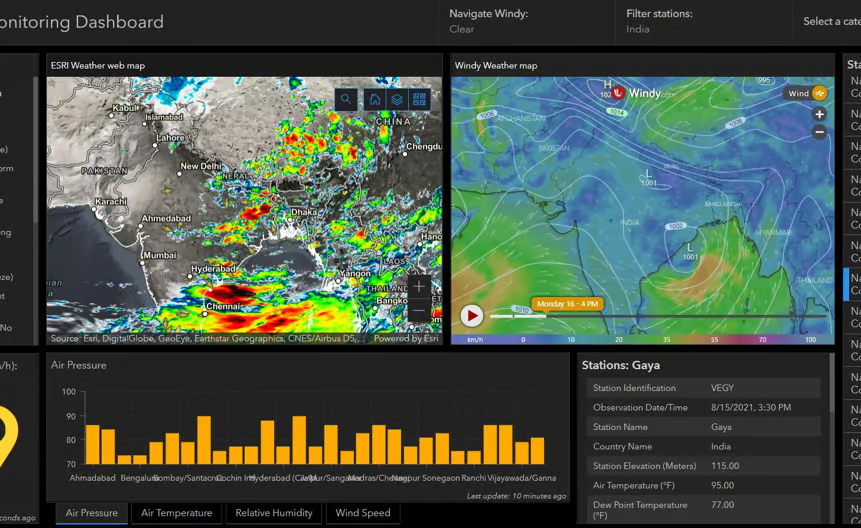The width and height of the screenshot is (861, 528).
Task: Select the Station Name value Gaya
Action: click(721, 427)
